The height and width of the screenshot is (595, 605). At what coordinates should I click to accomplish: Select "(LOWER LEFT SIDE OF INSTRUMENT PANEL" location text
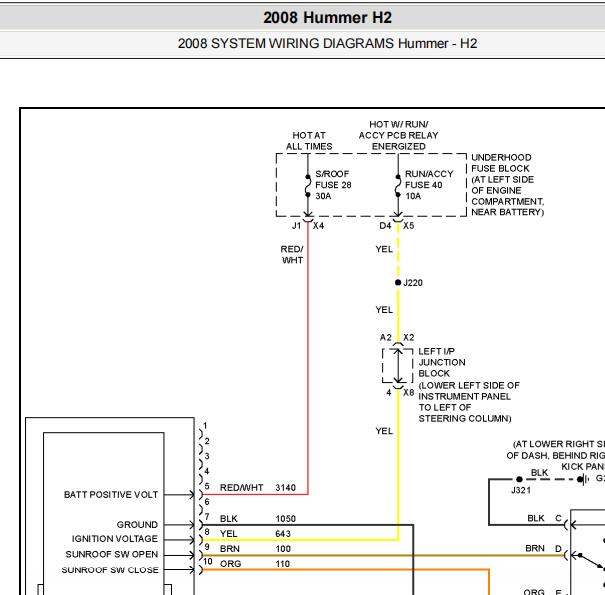[x=469, y=391]
